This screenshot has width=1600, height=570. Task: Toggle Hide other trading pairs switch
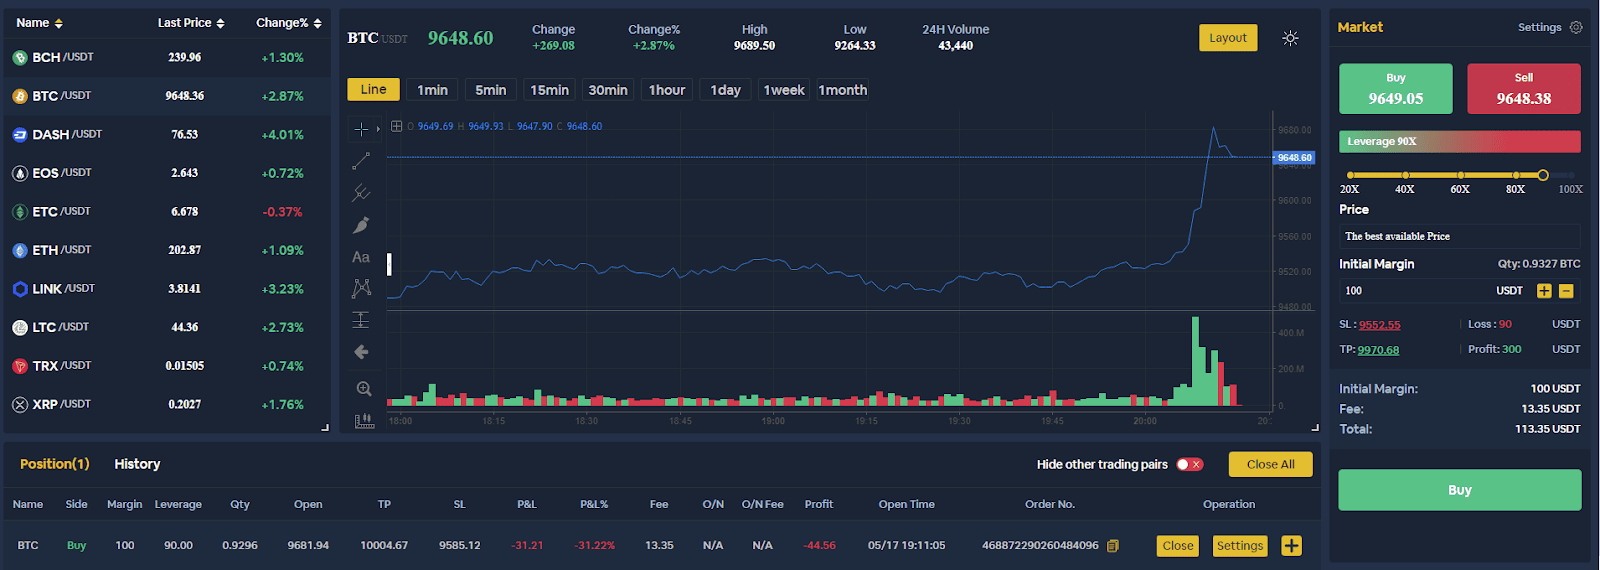1189,464
